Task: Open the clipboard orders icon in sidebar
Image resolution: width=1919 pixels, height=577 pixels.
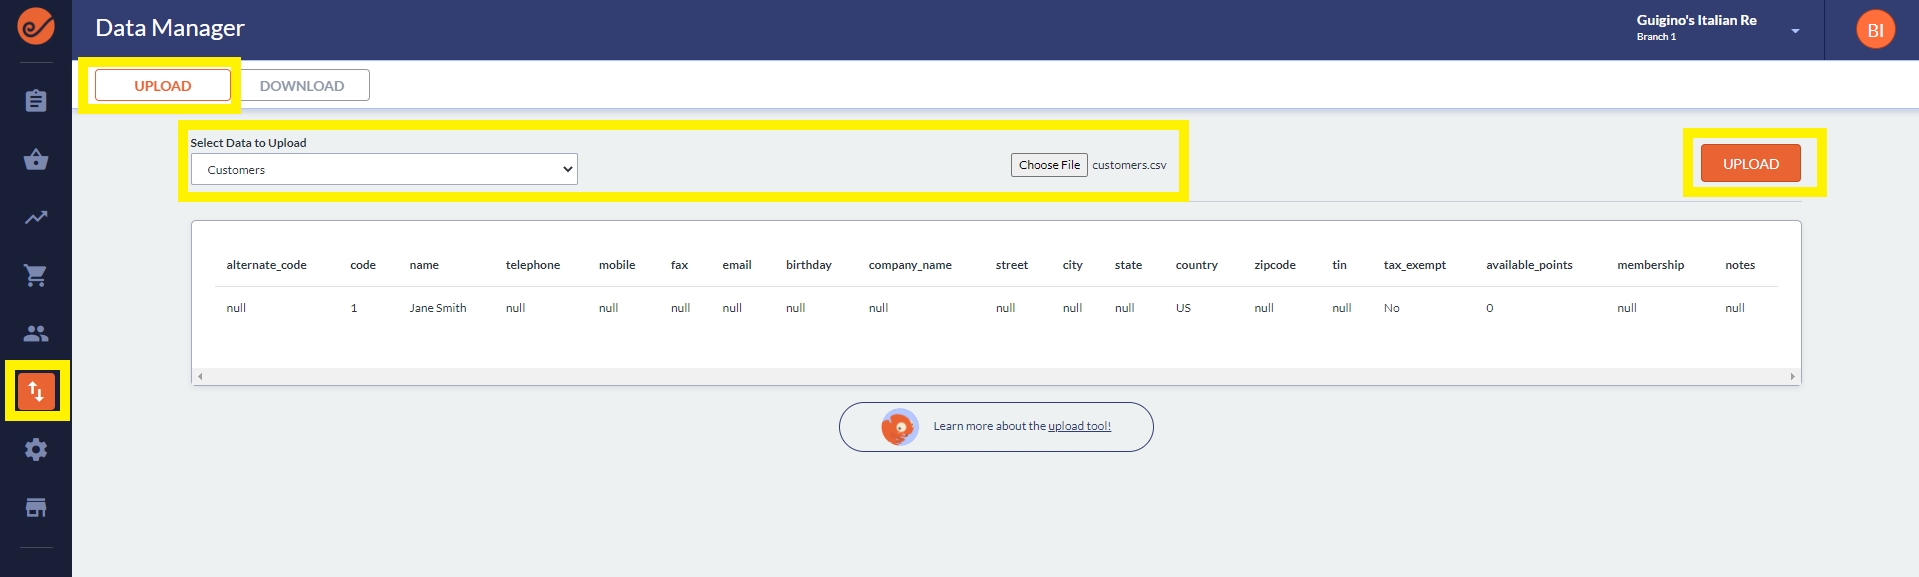Action: tap(36, 101)
